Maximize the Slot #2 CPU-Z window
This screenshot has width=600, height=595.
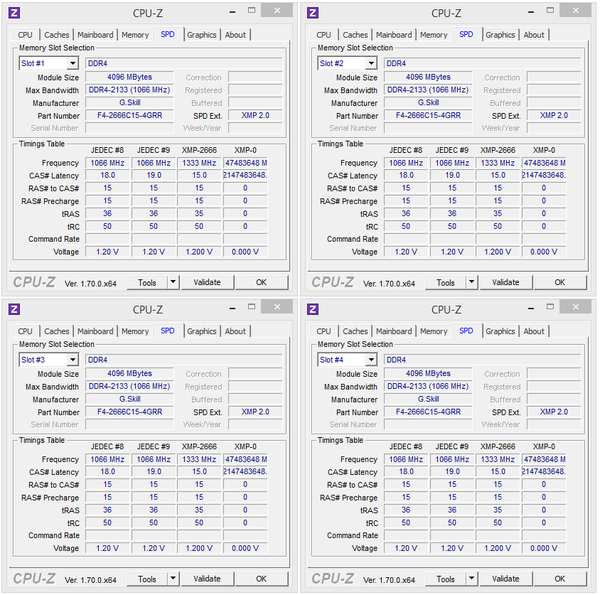pyautogui.click(x=550, y=11)
